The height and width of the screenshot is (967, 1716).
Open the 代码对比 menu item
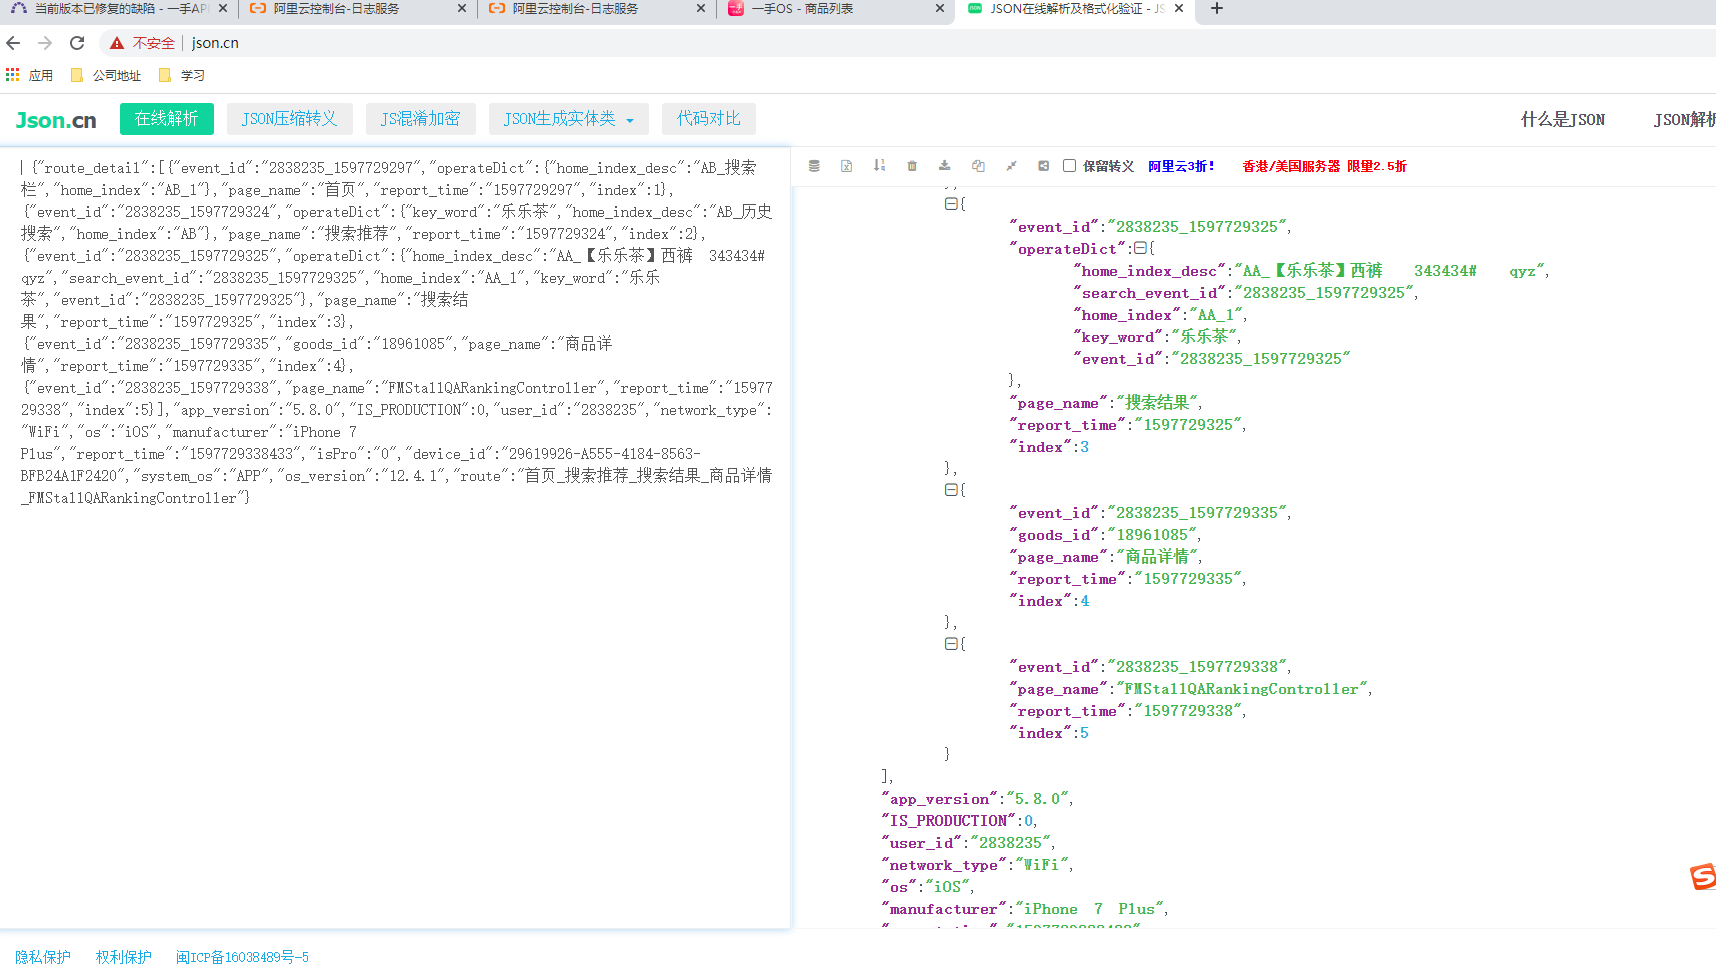(x=709, y=119)
